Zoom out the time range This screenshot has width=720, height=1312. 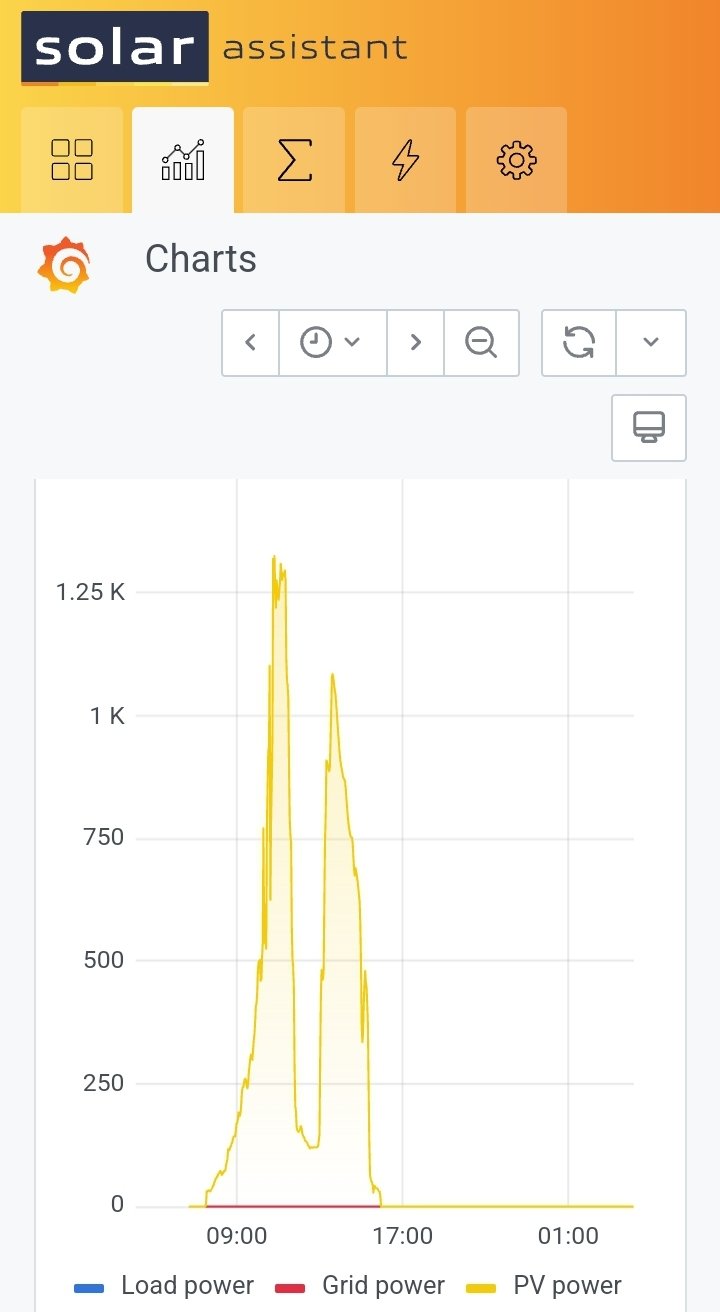pyautogui.click(x=481, y=342)
